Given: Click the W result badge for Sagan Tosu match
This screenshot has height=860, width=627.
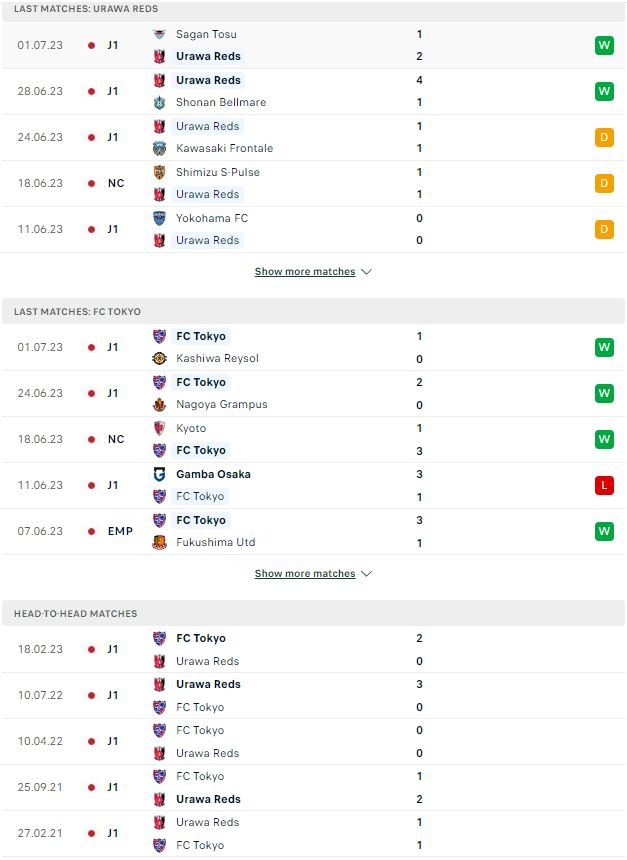Looking at the screenshot, I should pyautogui.click(x=604, y=46).
